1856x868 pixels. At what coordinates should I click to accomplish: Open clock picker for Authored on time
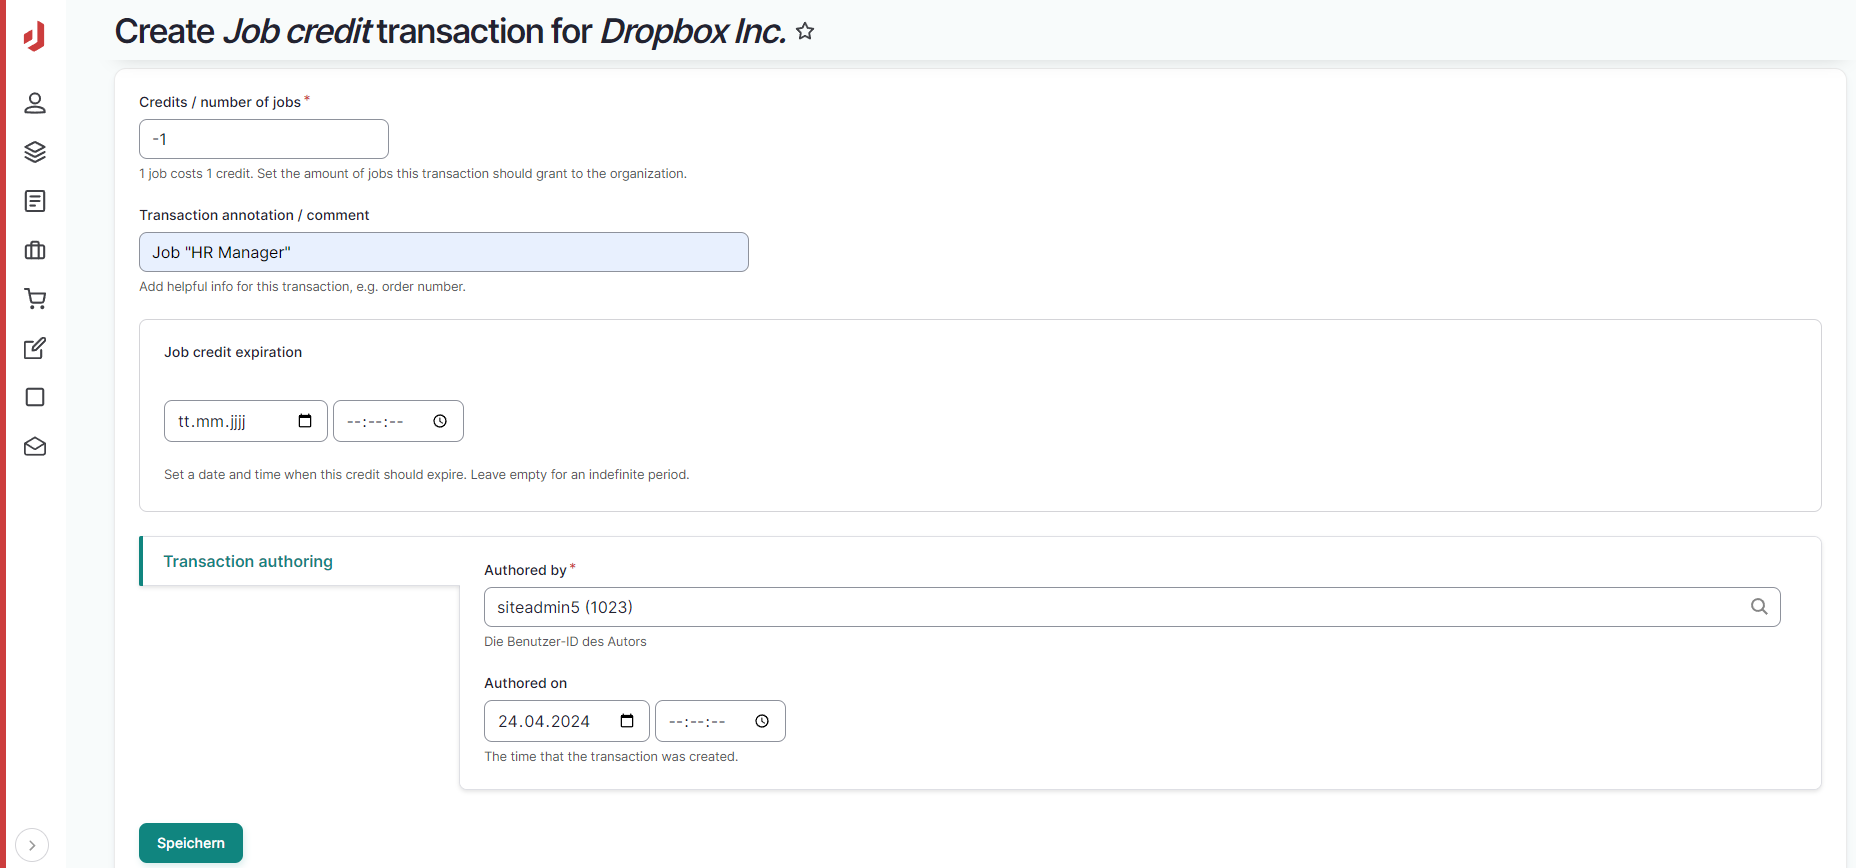point(762,721)
